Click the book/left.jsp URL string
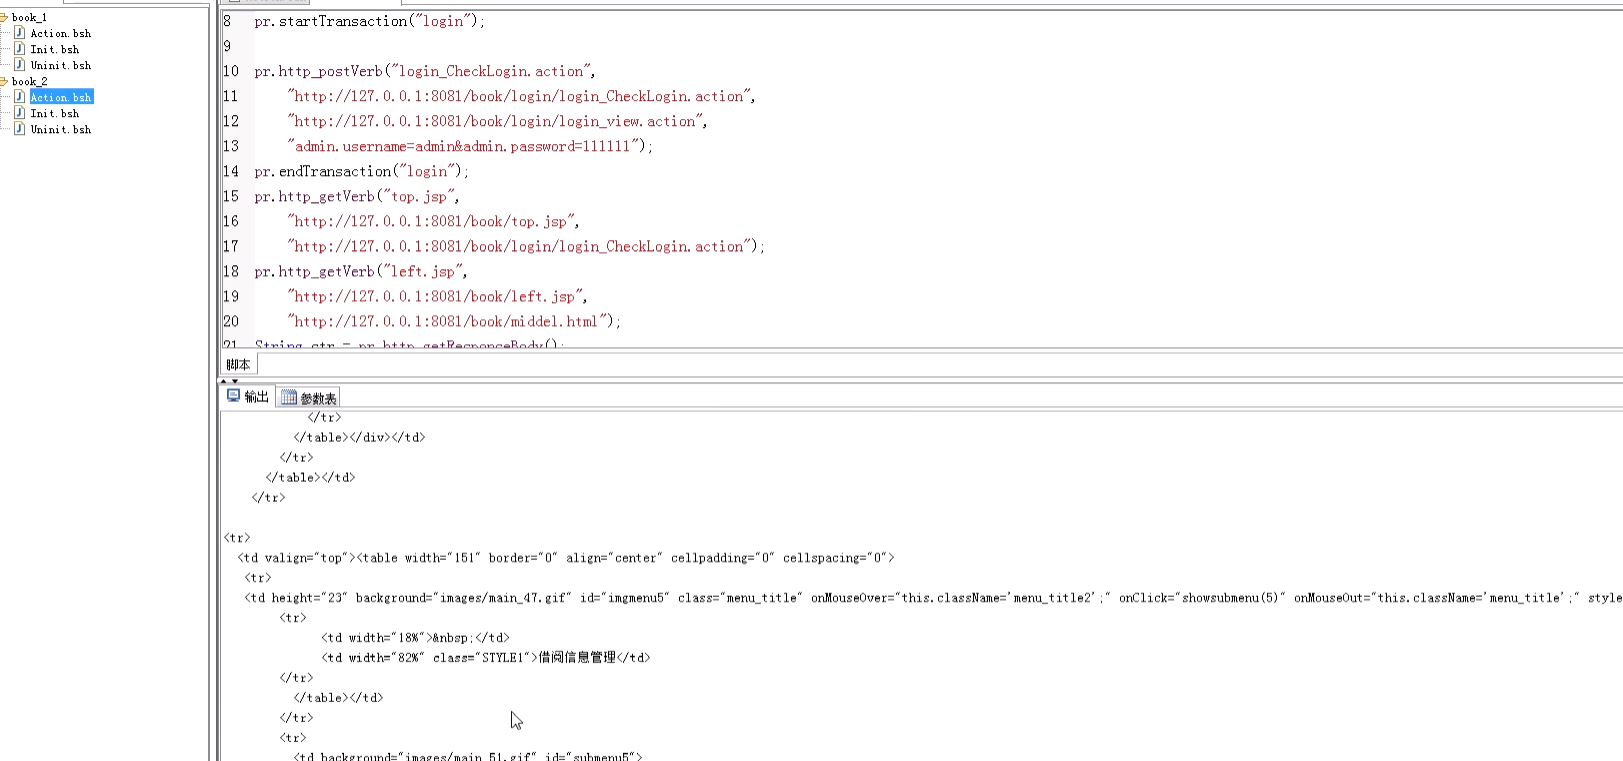The image size is (1623, 761). tap(437, 296)
